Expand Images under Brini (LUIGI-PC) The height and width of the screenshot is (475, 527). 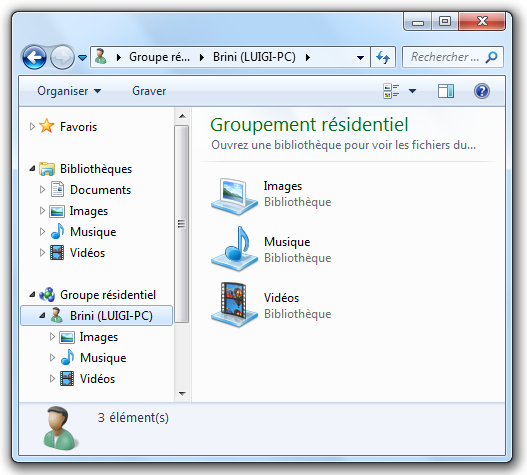(52, 337)
